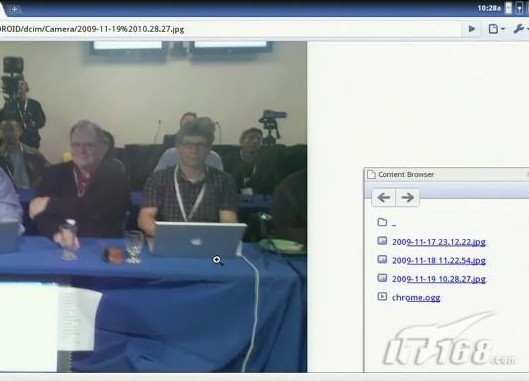Expand the page menu dropdown arrow
Viewport: 529px width, 381px height.
point(503,29)
